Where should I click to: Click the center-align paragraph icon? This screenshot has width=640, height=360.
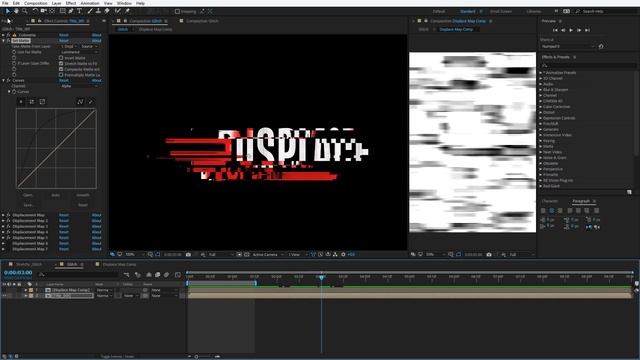(x=552, y=211)
